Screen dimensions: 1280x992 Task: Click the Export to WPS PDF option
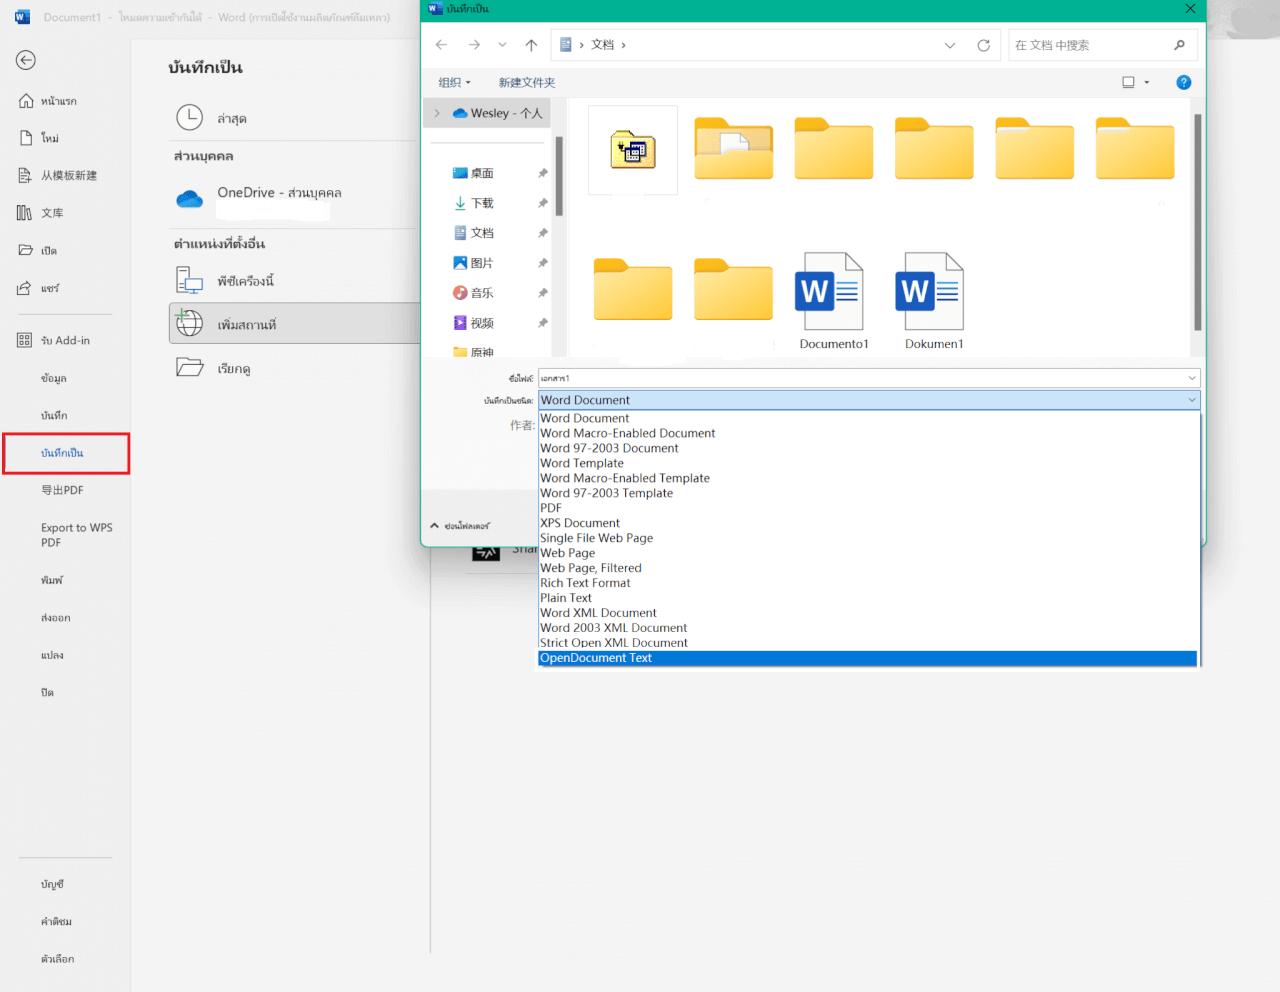pyautogui.click(x=78, y=534)
